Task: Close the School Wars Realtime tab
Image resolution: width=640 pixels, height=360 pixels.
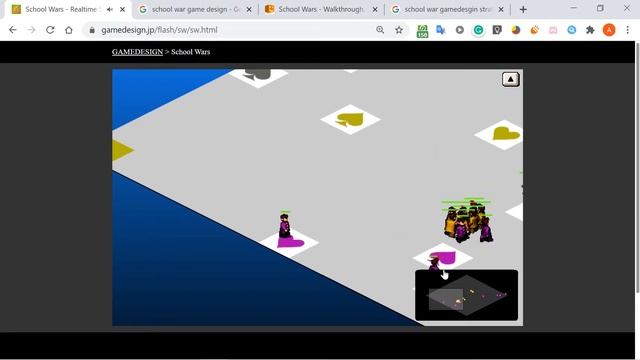Action: coord(122,9)
